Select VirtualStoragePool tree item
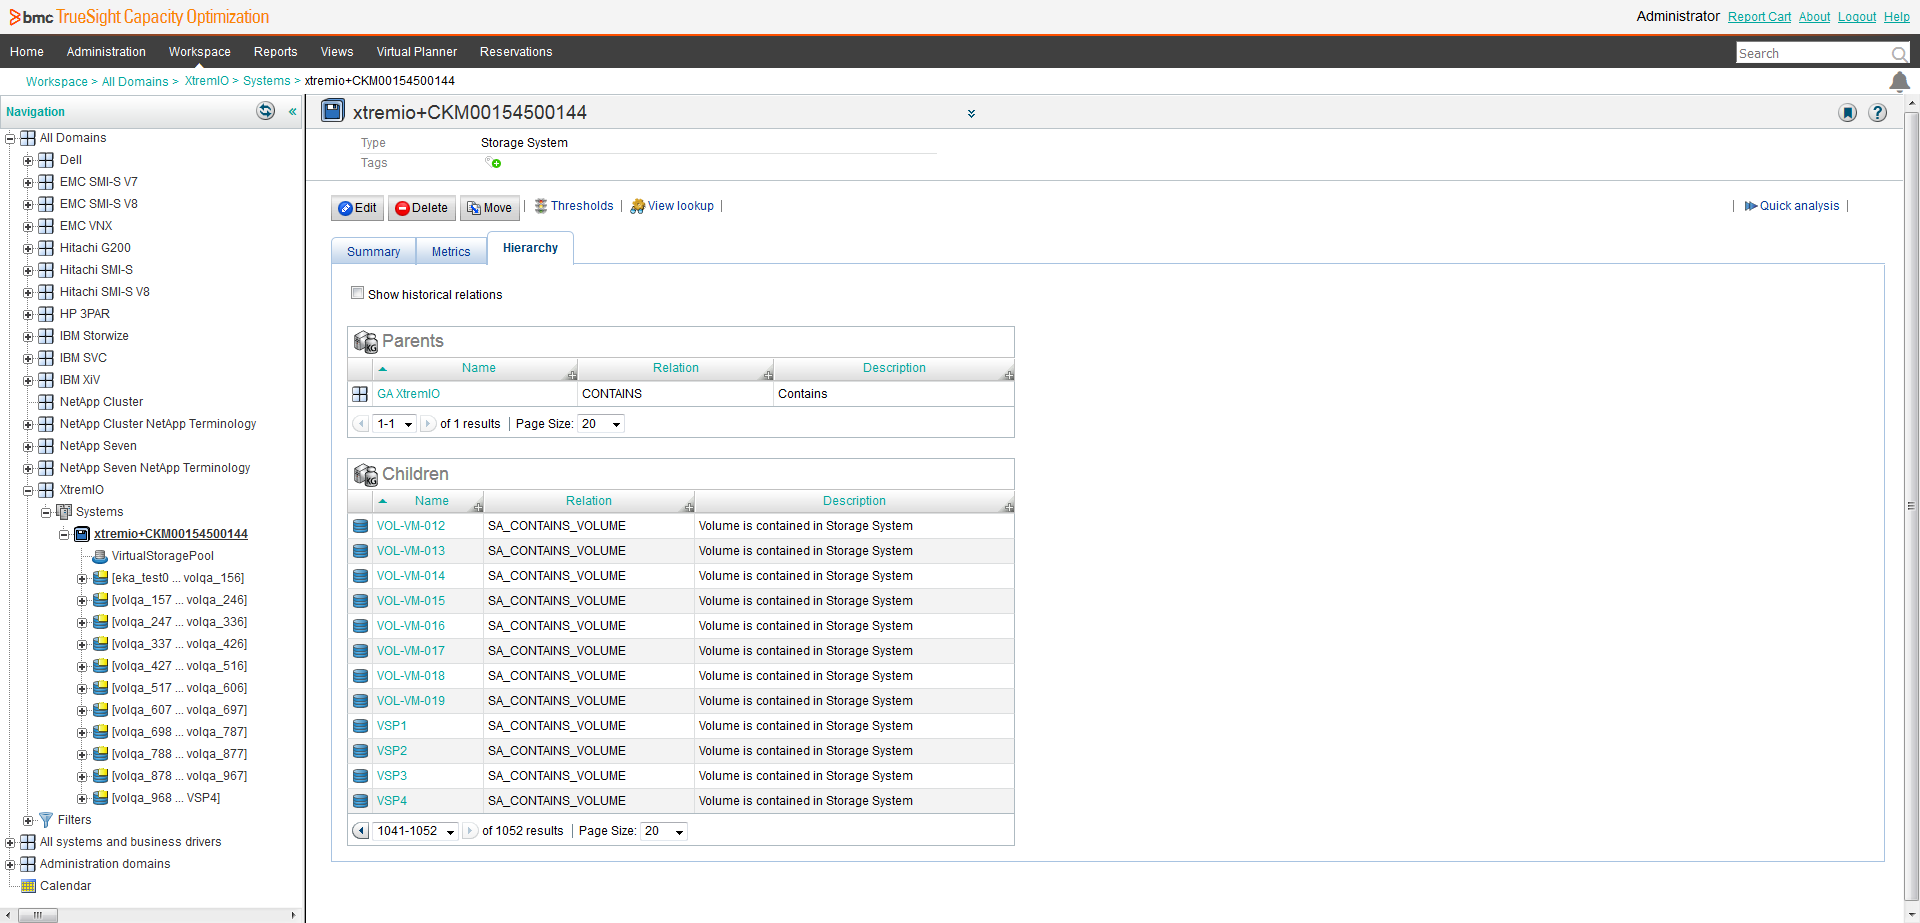Screen dimensions: 1920x923 point(162,556)
